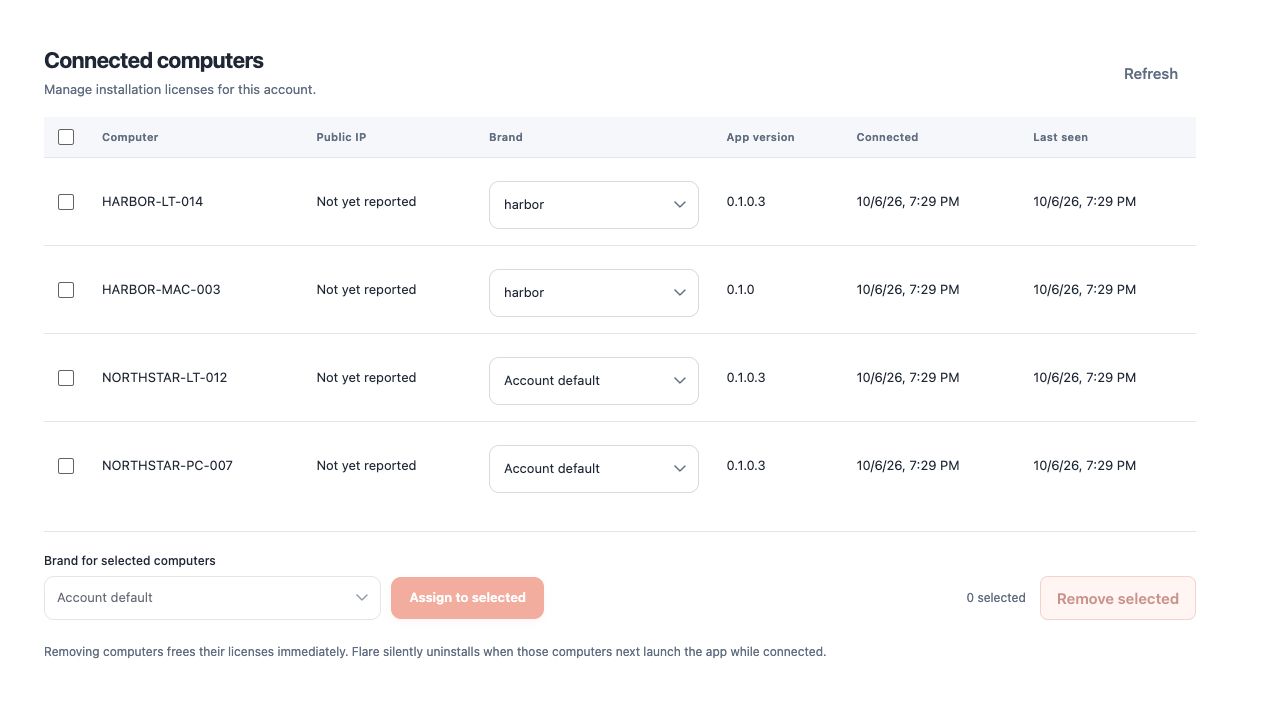Image resolution: width=1280 pixels, height=720 pixels.
Task: Click 'Not yet reported' in HARBOR-LT-014 row
Action: 366,202
